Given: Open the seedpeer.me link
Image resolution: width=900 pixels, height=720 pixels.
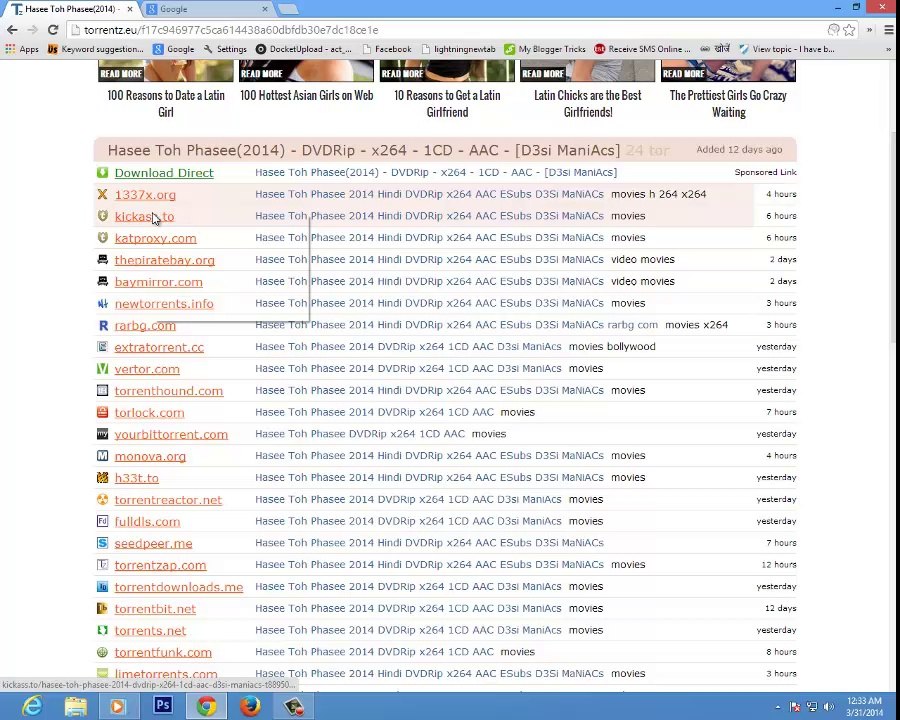Looking at the screenshot, I should [x=153, y=544].
